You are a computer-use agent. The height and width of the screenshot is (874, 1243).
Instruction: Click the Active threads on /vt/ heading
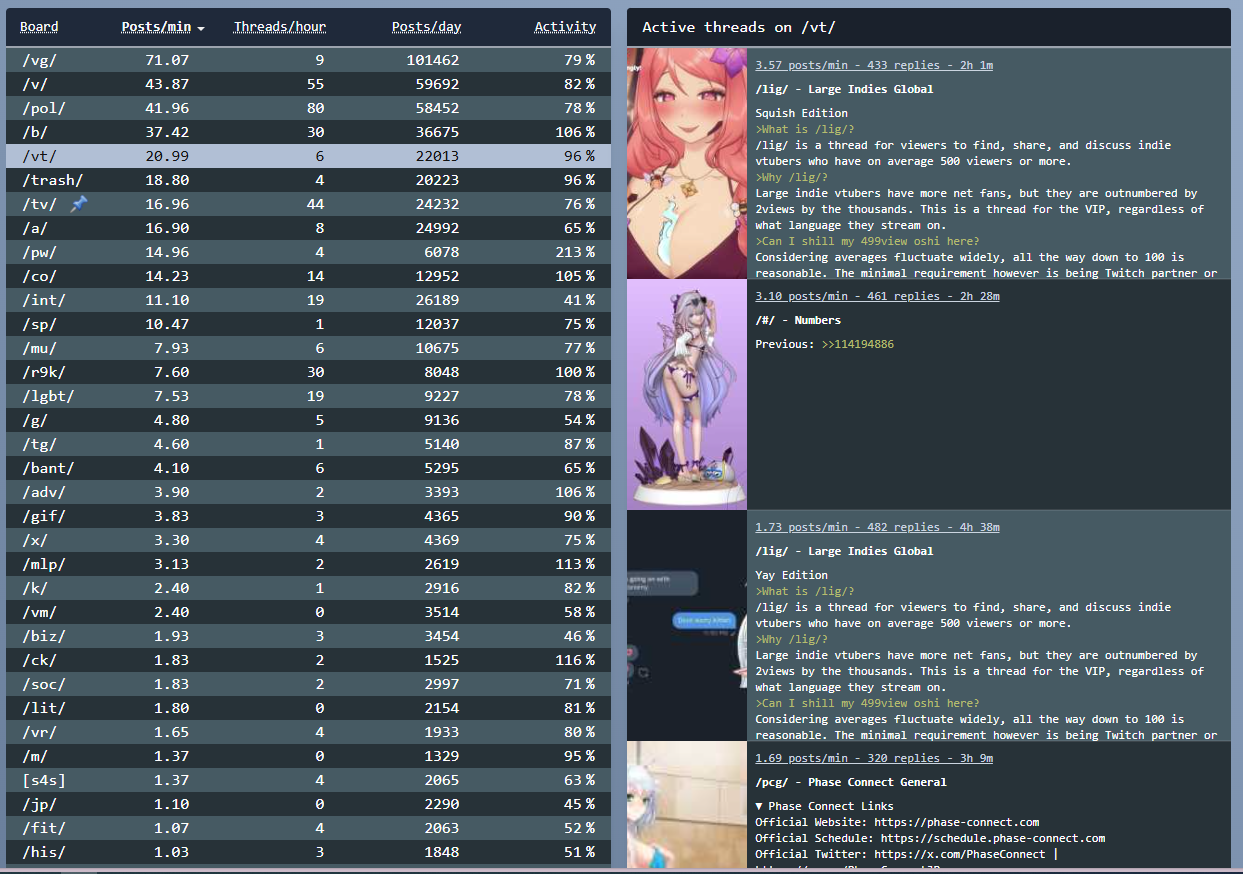tap(739, 27)
